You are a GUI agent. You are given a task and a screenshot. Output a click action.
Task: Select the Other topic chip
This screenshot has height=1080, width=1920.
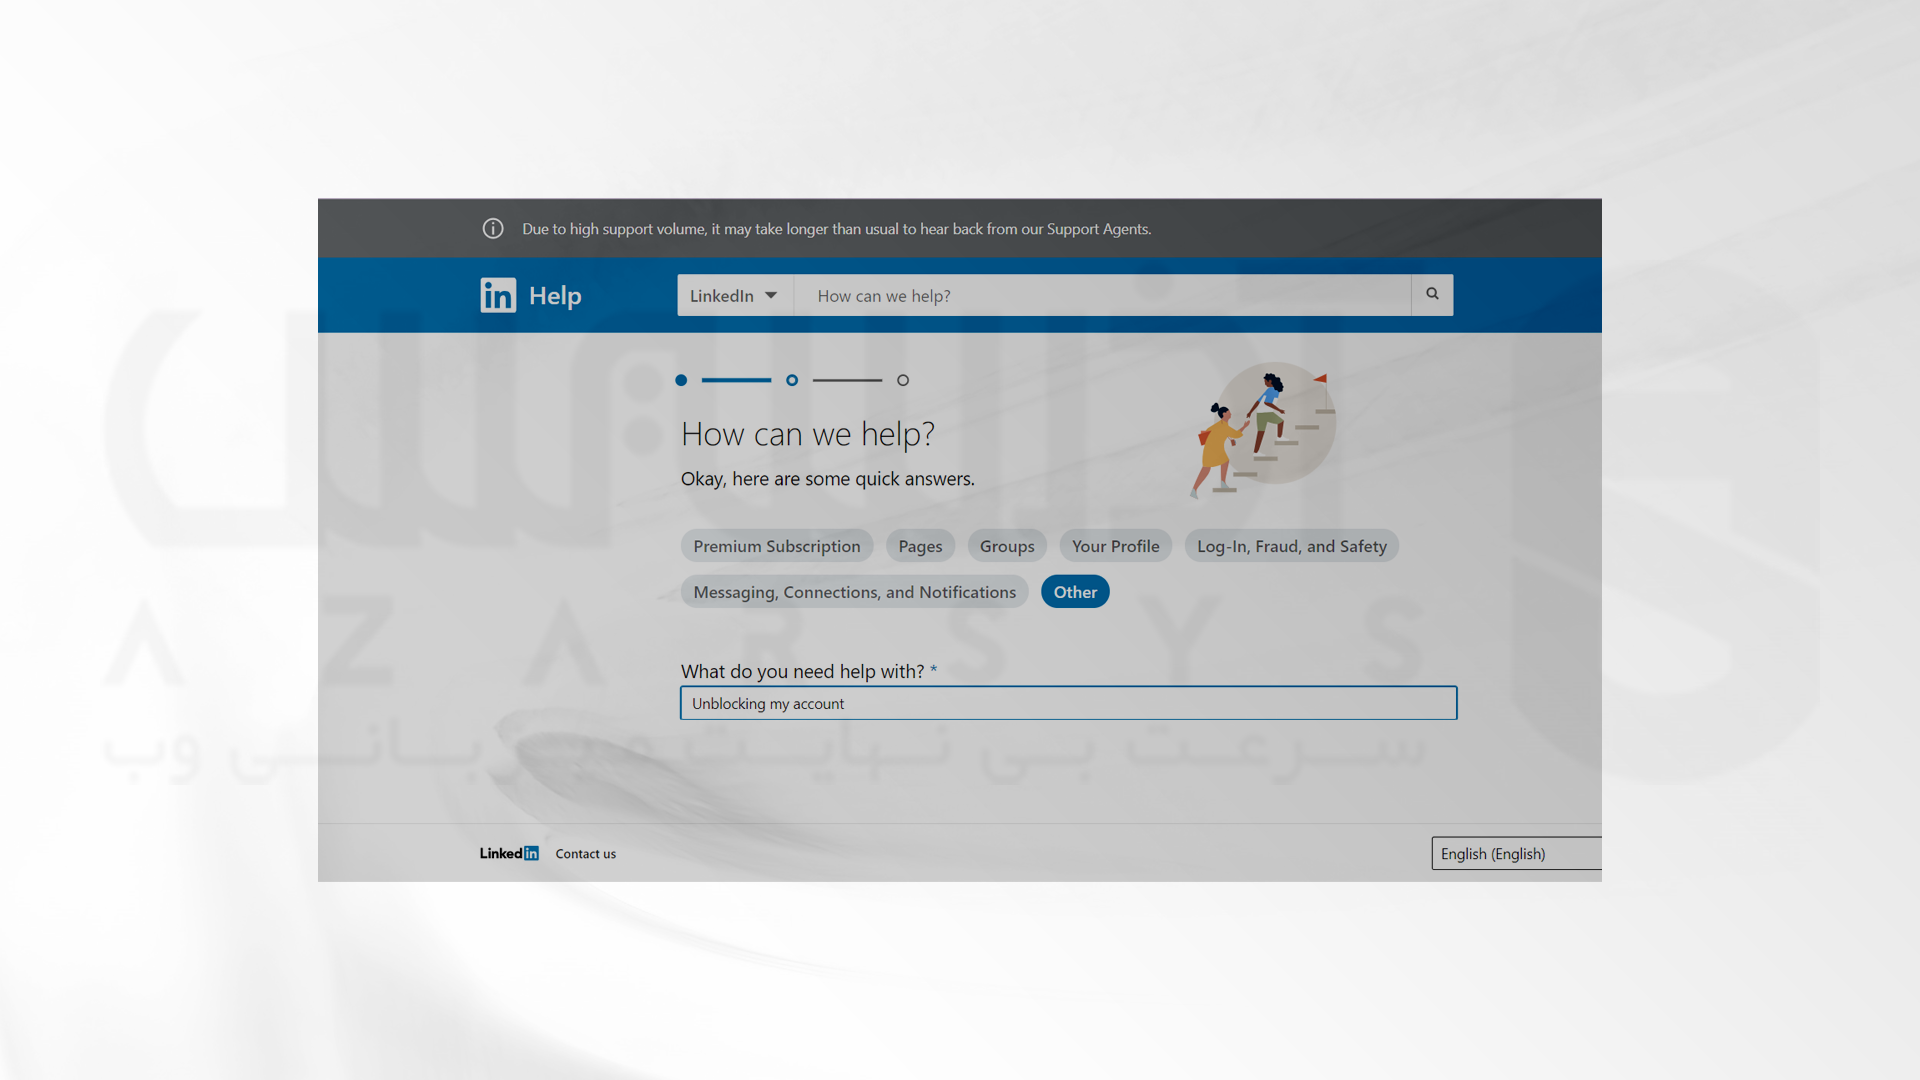1075,592
